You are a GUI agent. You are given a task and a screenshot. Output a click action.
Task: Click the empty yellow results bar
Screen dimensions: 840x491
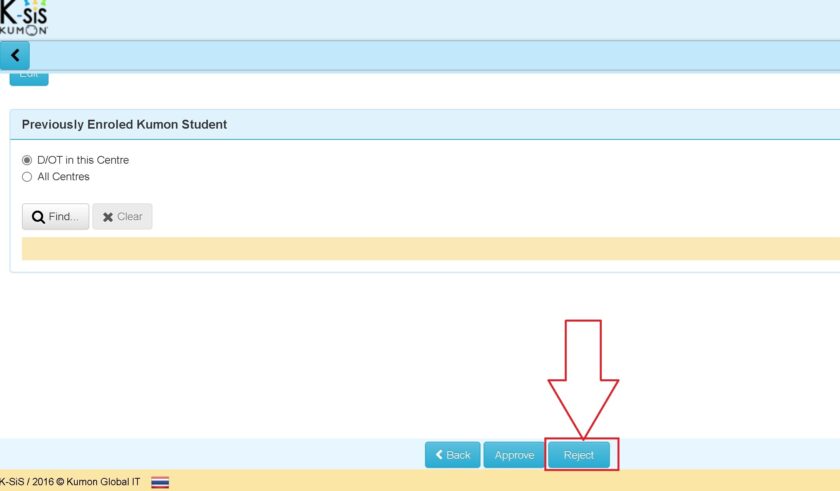coord(430,249)
